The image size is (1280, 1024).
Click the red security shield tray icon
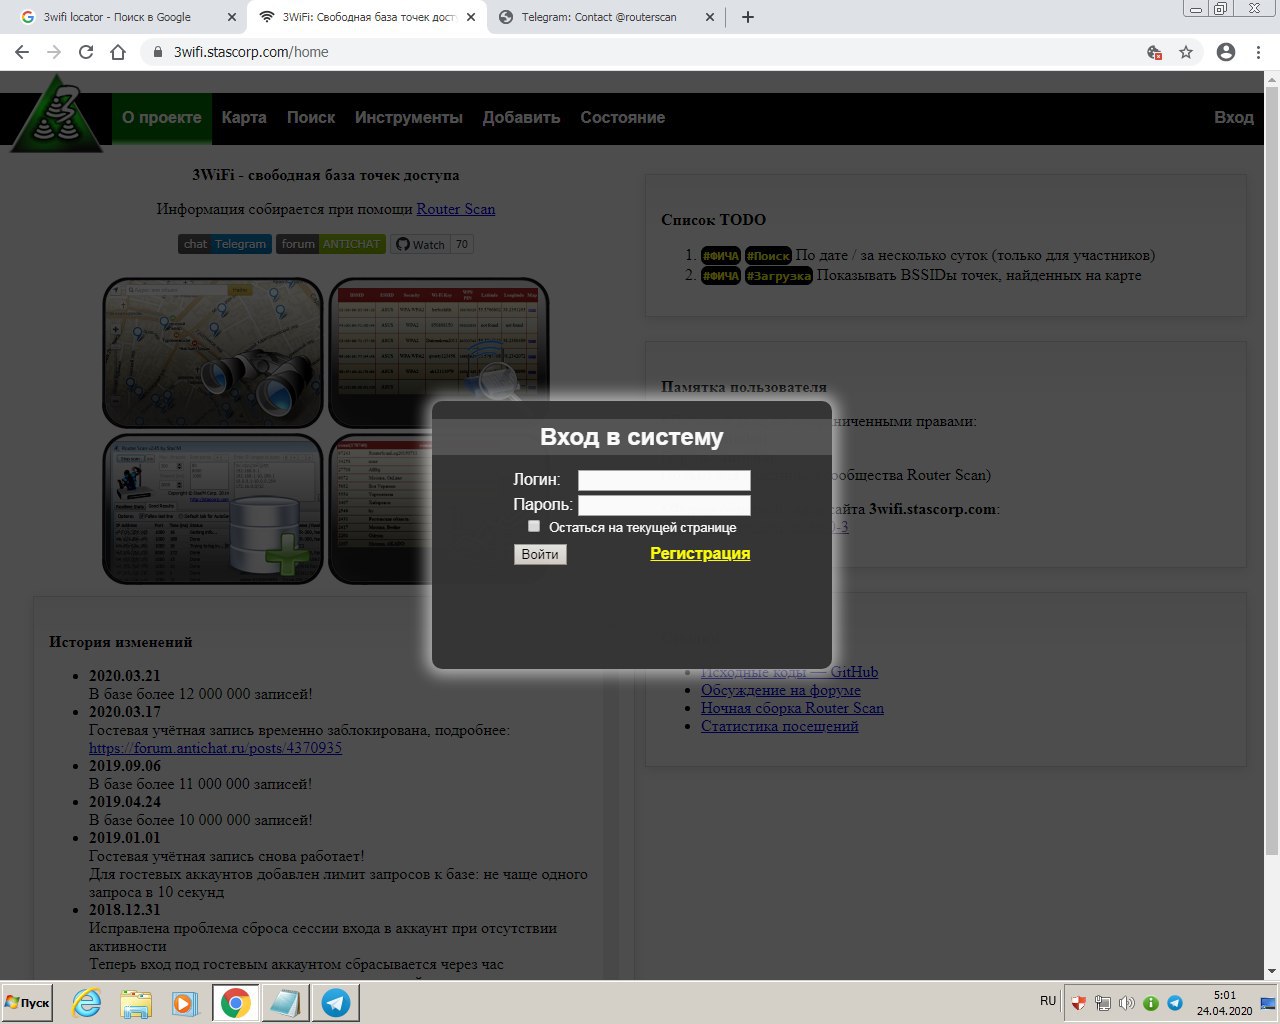click(1079, 1002)
